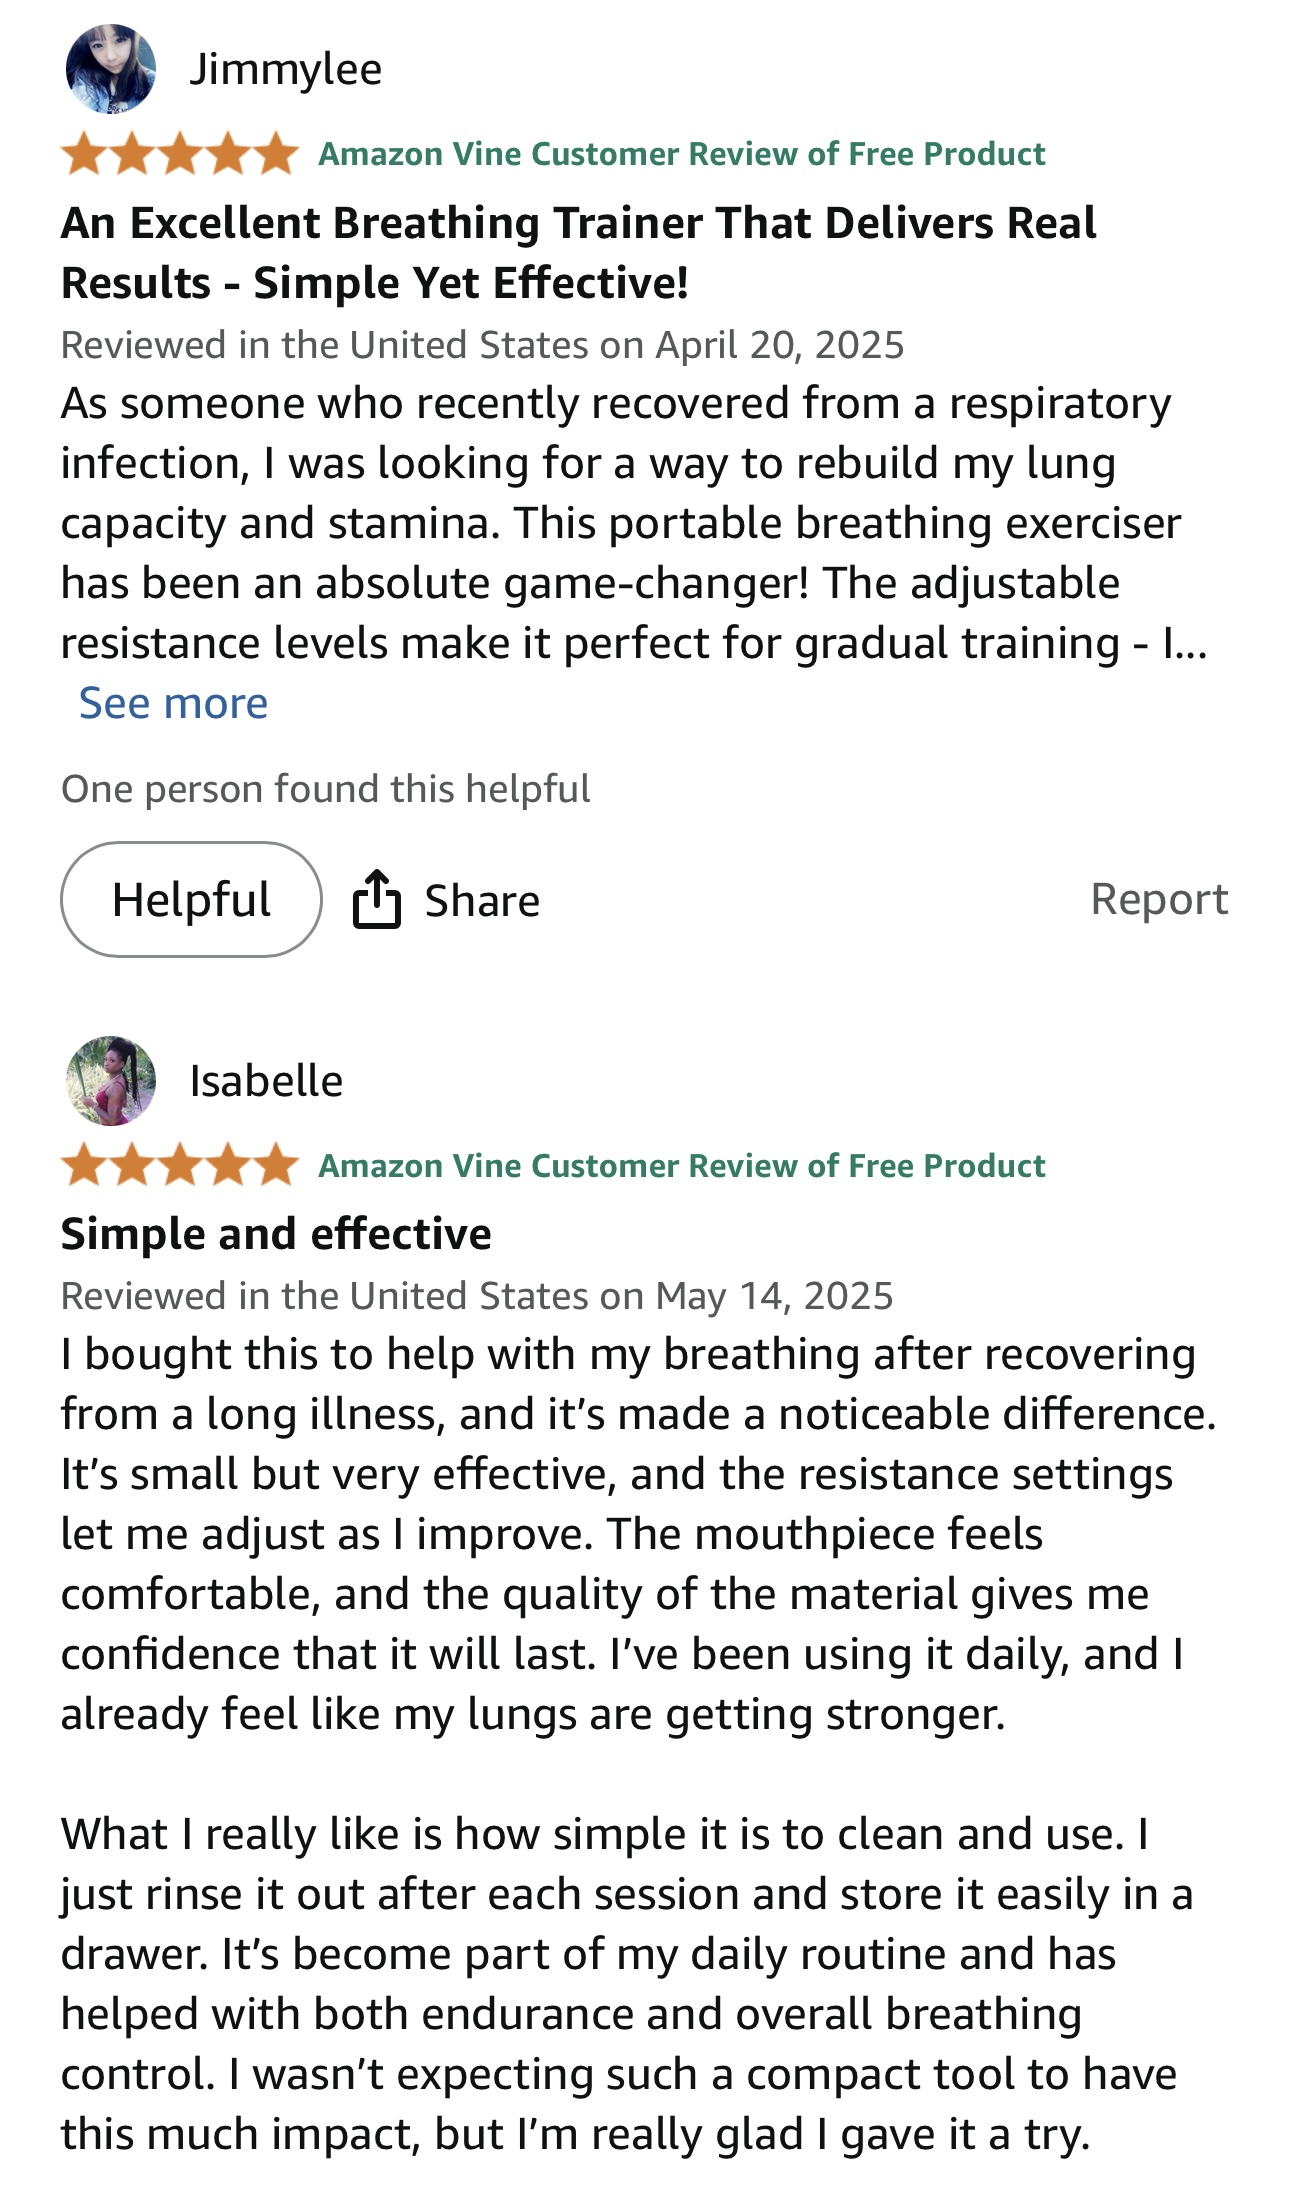The width and height of the screenshot is (1290, 2187).
Task: Open the 'An Excellent Breathing Trainer' review title
Action: (578, 252)
